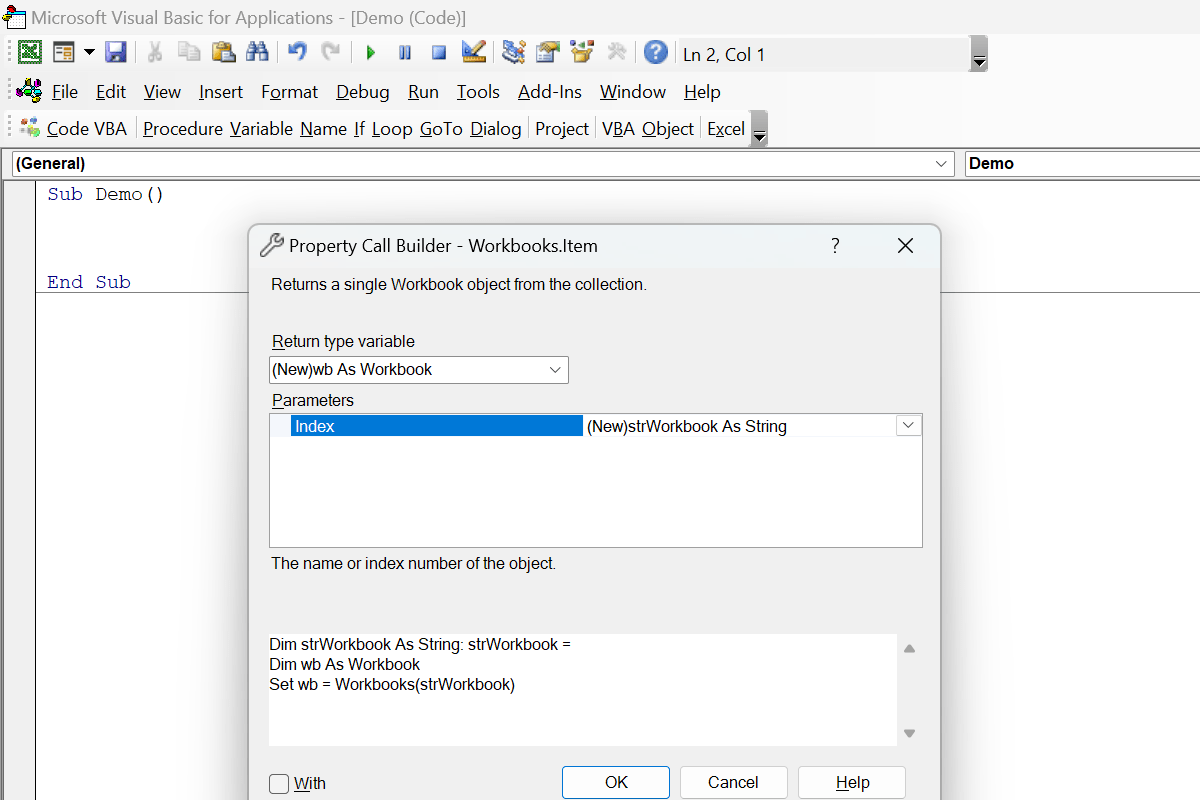Open the Toolbox icon

coord(616,53)
